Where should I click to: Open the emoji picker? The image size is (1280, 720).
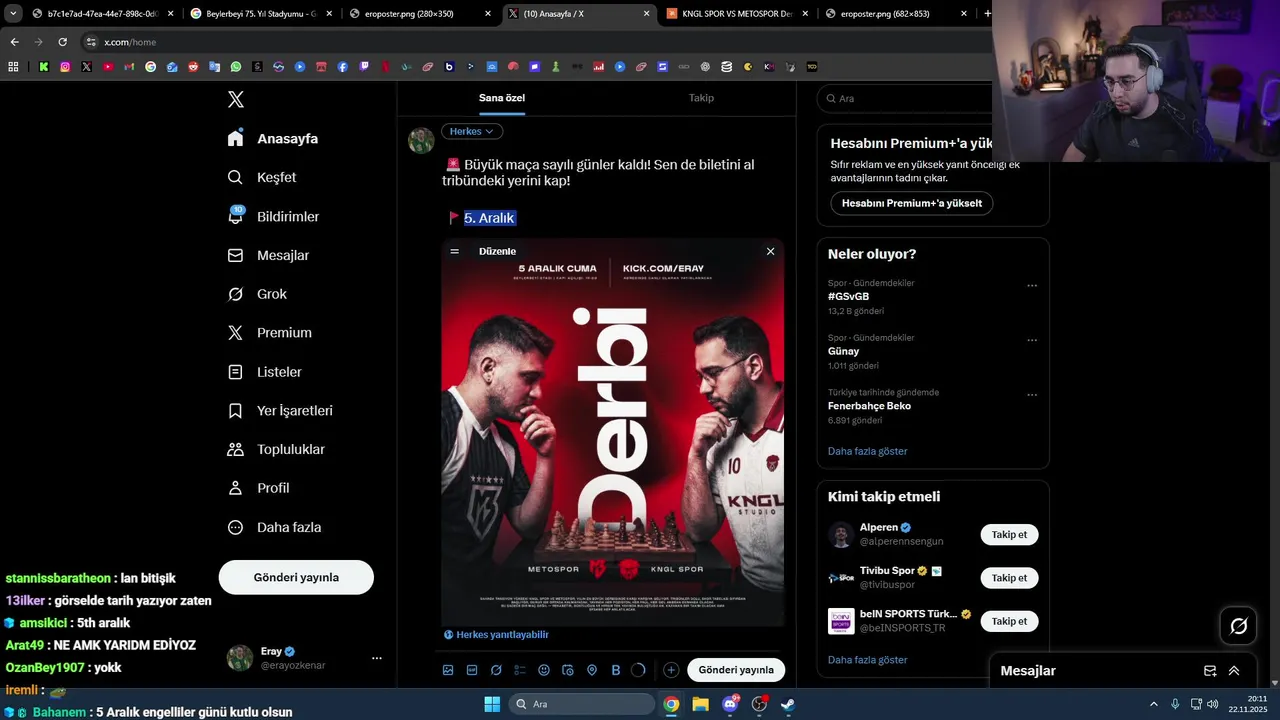[x=544, y=670]
